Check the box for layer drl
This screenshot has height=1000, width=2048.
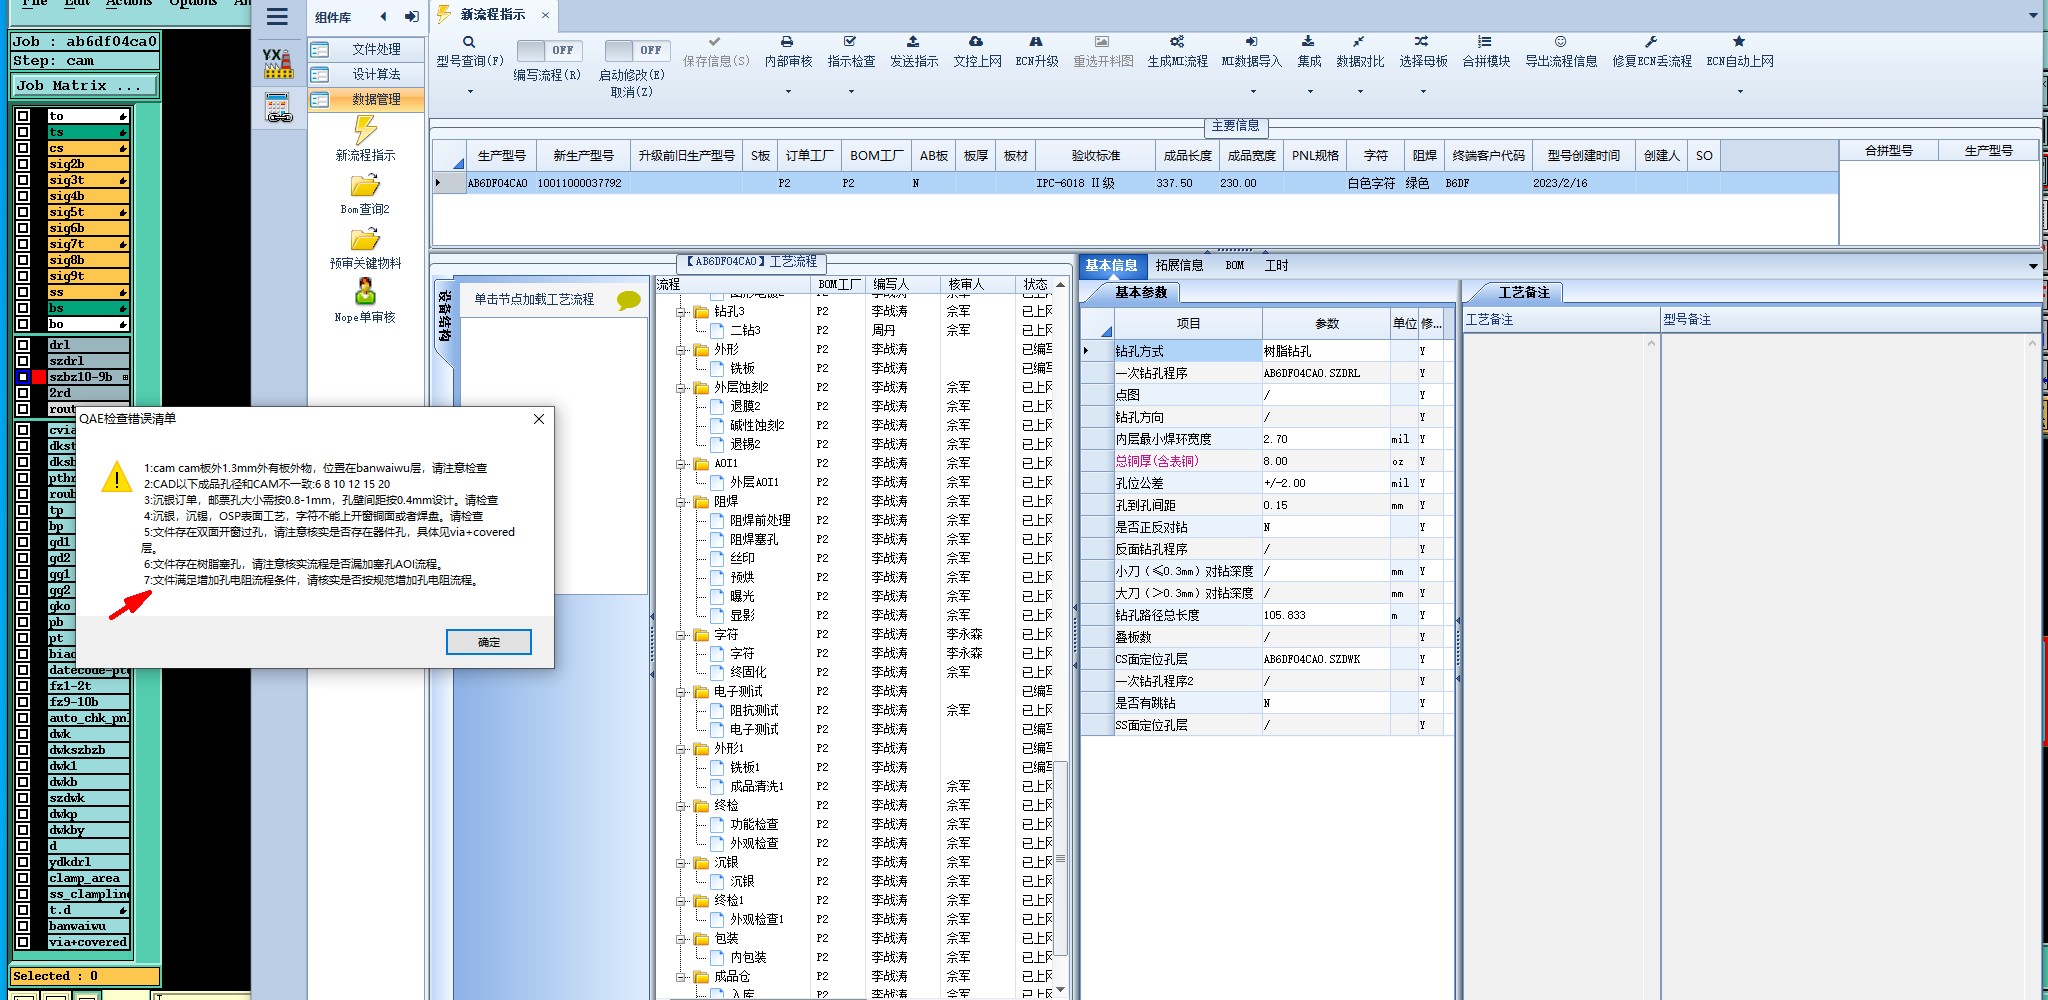click(x=22, y=345)
